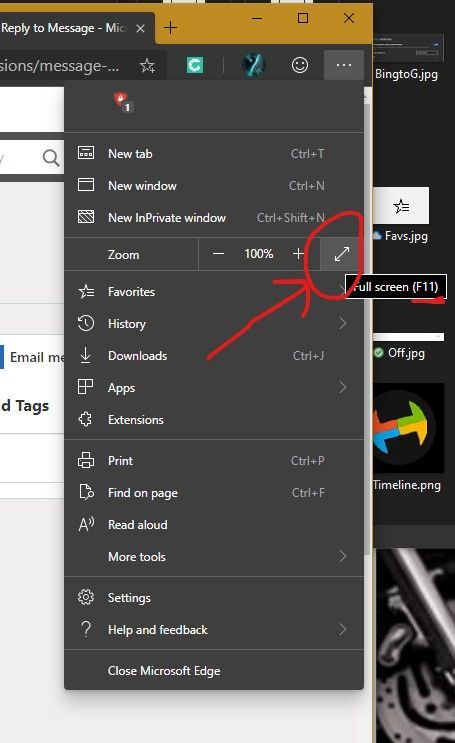Choose Read aloud option
455x743 pixels.
214,525
